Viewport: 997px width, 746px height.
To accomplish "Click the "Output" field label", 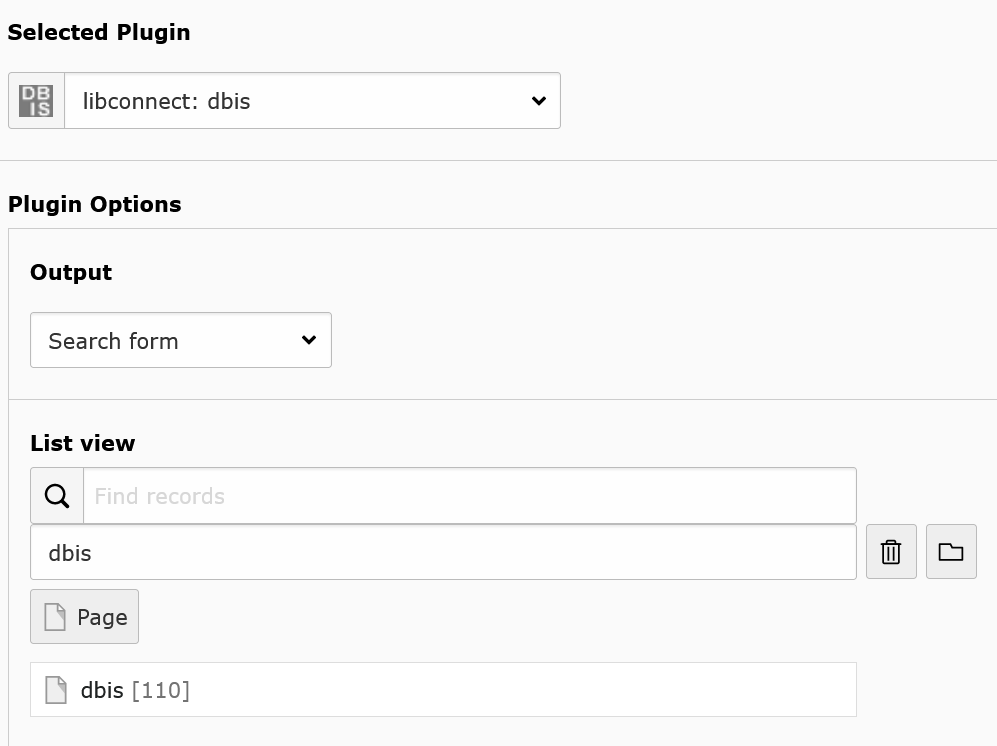I will [71, 272].
